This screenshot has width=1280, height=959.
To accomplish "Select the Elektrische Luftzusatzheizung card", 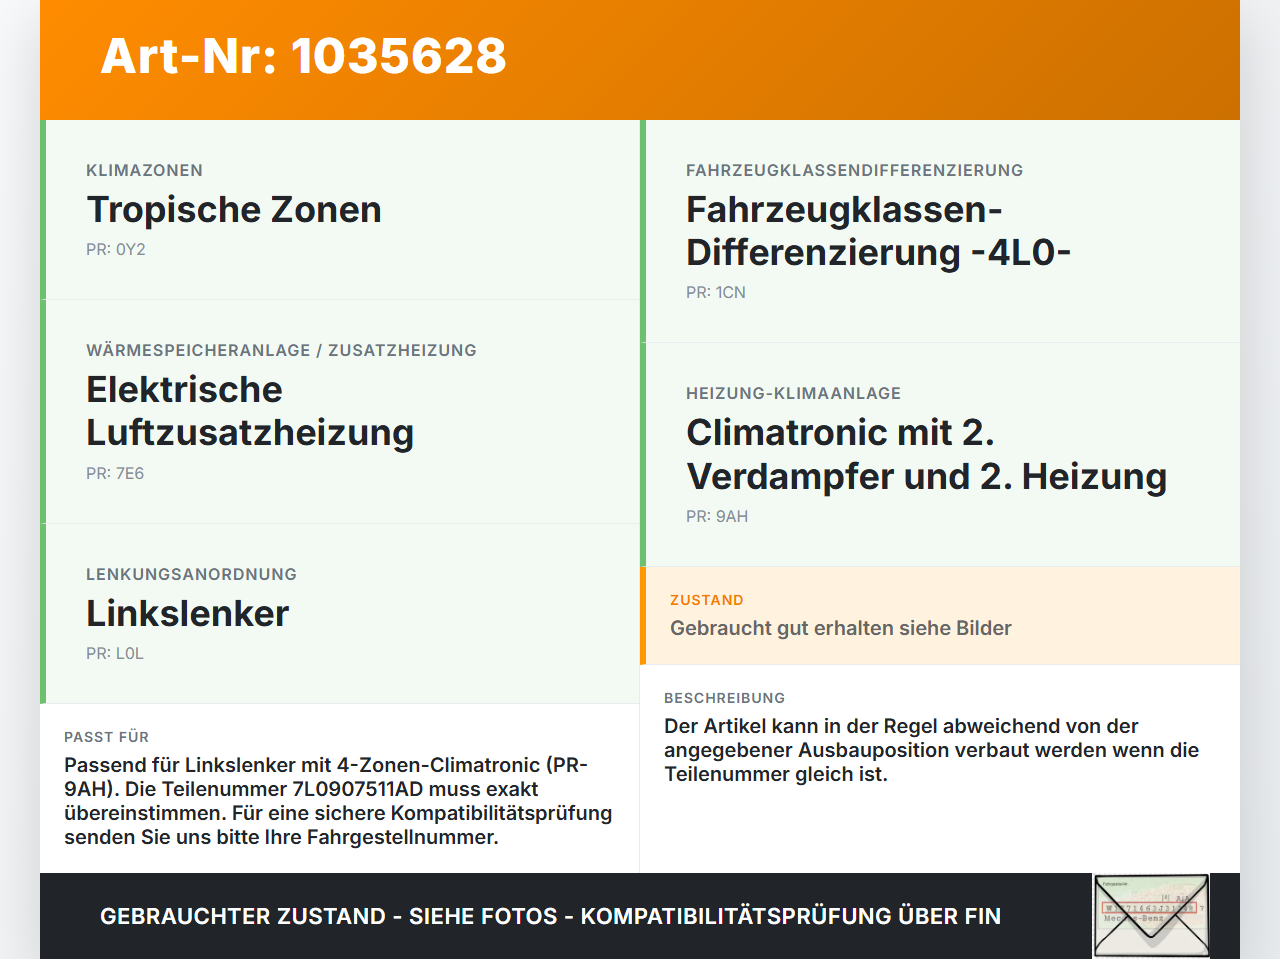I will pos(340,412).
